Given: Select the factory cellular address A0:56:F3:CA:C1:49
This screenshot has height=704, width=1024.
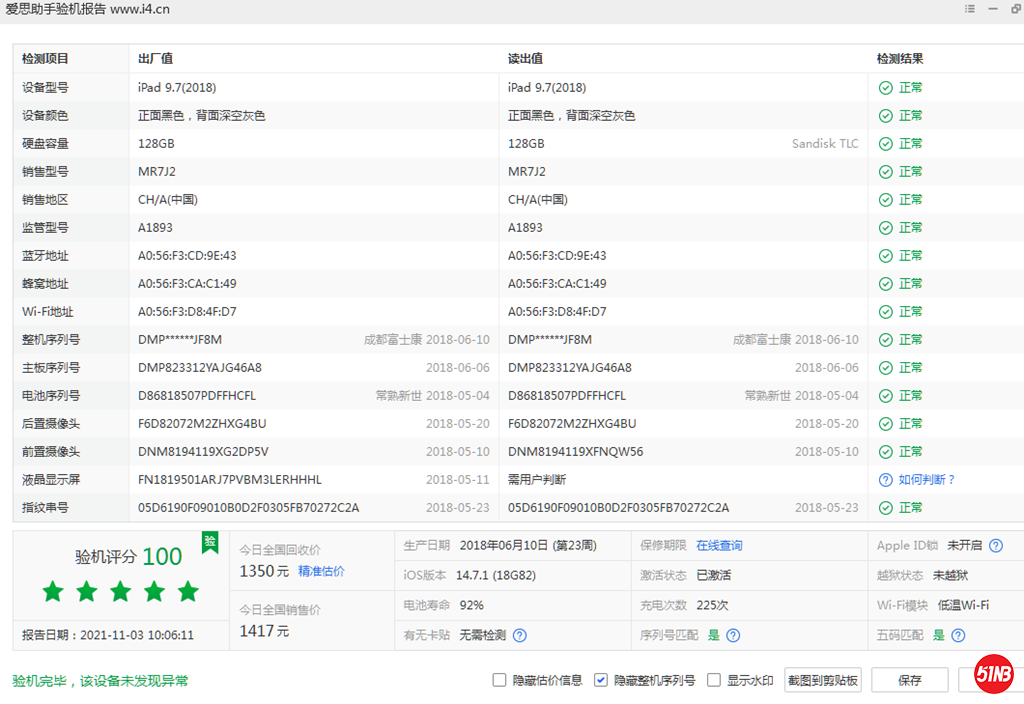Looking at the screenshot, I should pyautogui.click(x=187, y=284).
